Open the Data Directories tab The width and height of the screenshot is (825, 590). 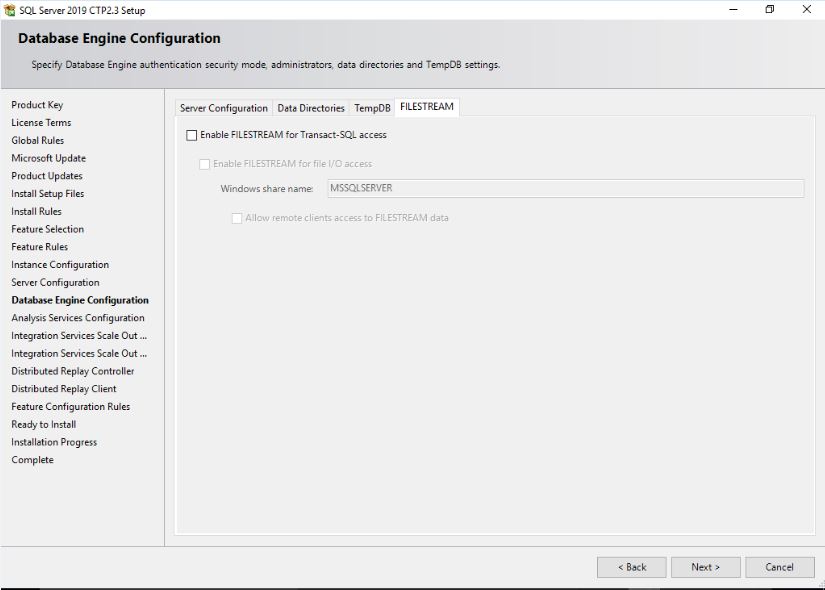point(311,108)
